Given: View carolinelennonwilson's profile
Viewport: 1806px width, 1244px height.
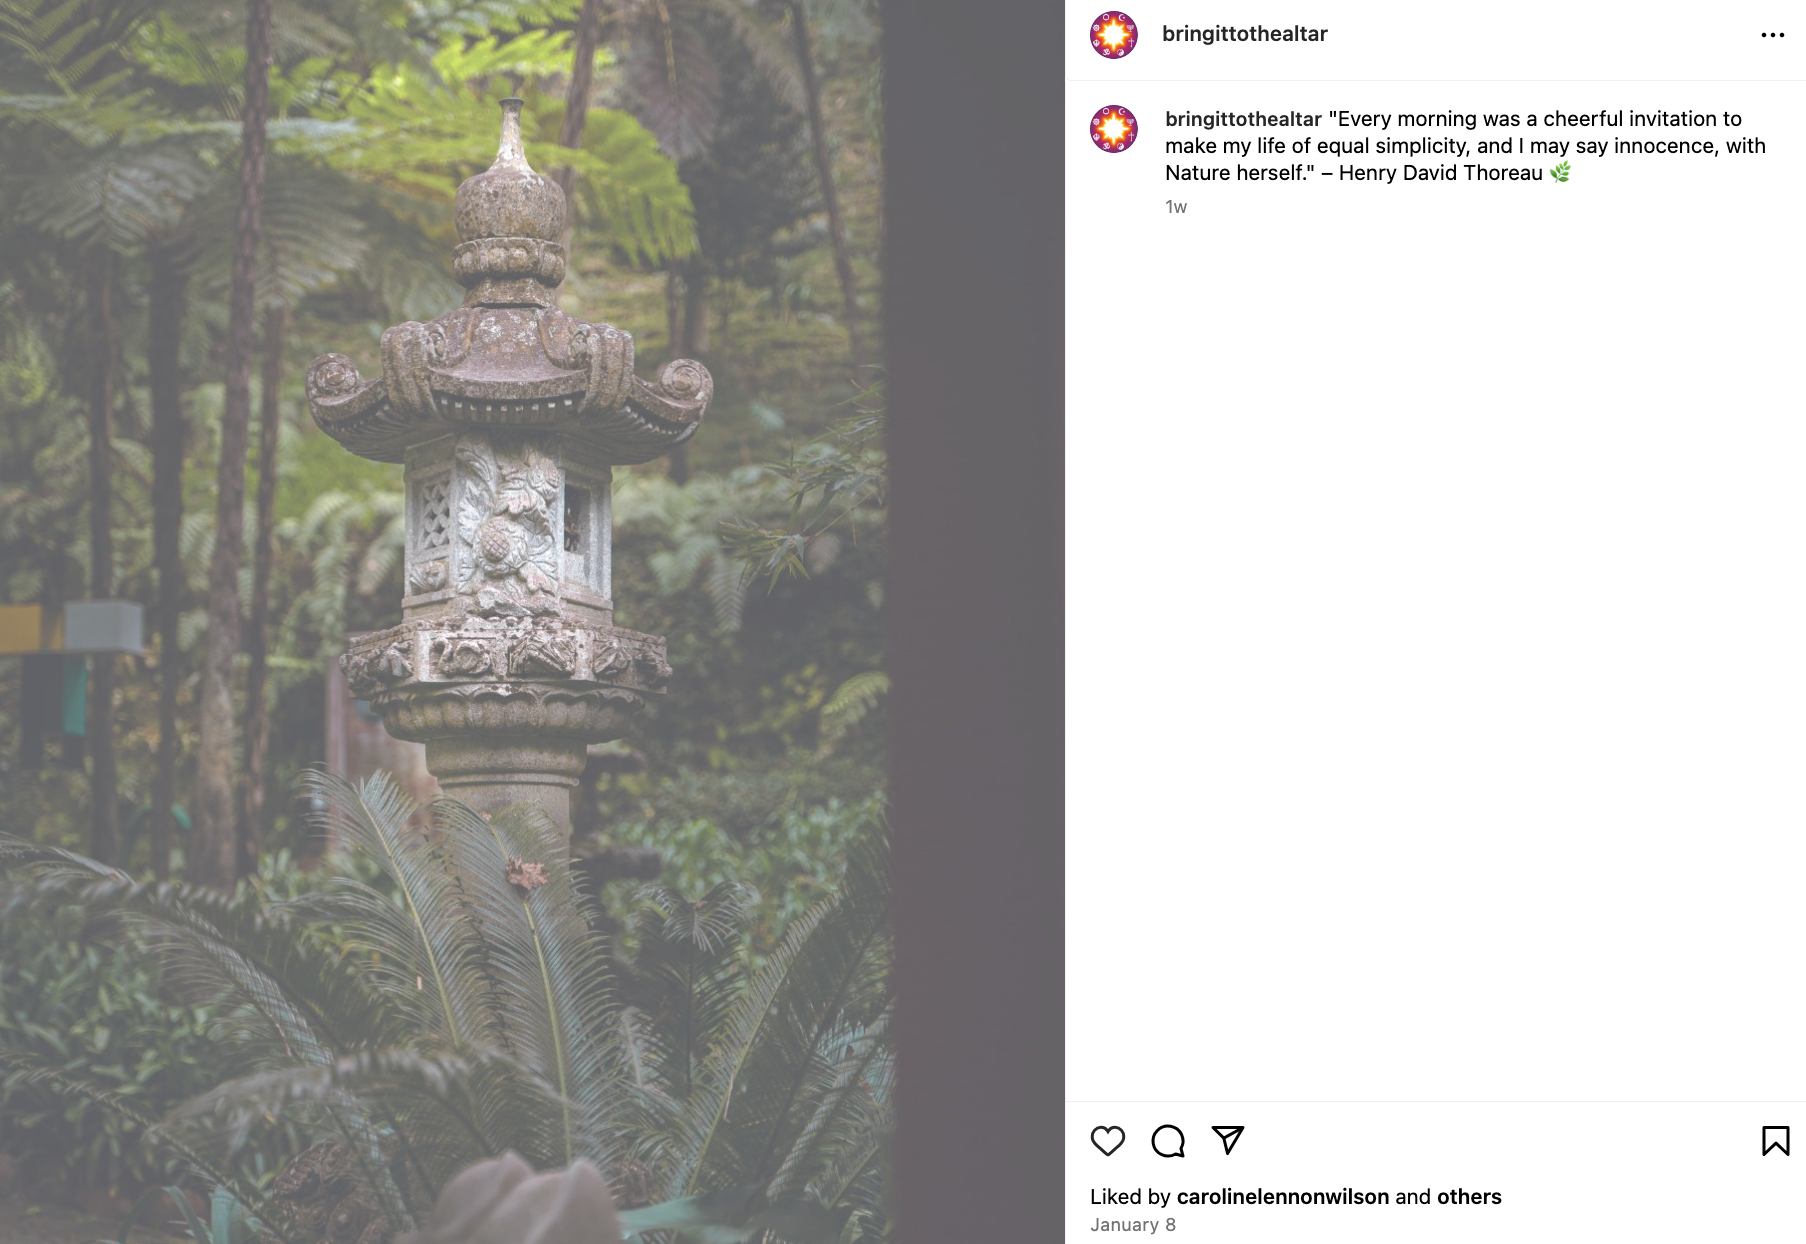Looking at the screenshot, I should tap(1282, 1197).
